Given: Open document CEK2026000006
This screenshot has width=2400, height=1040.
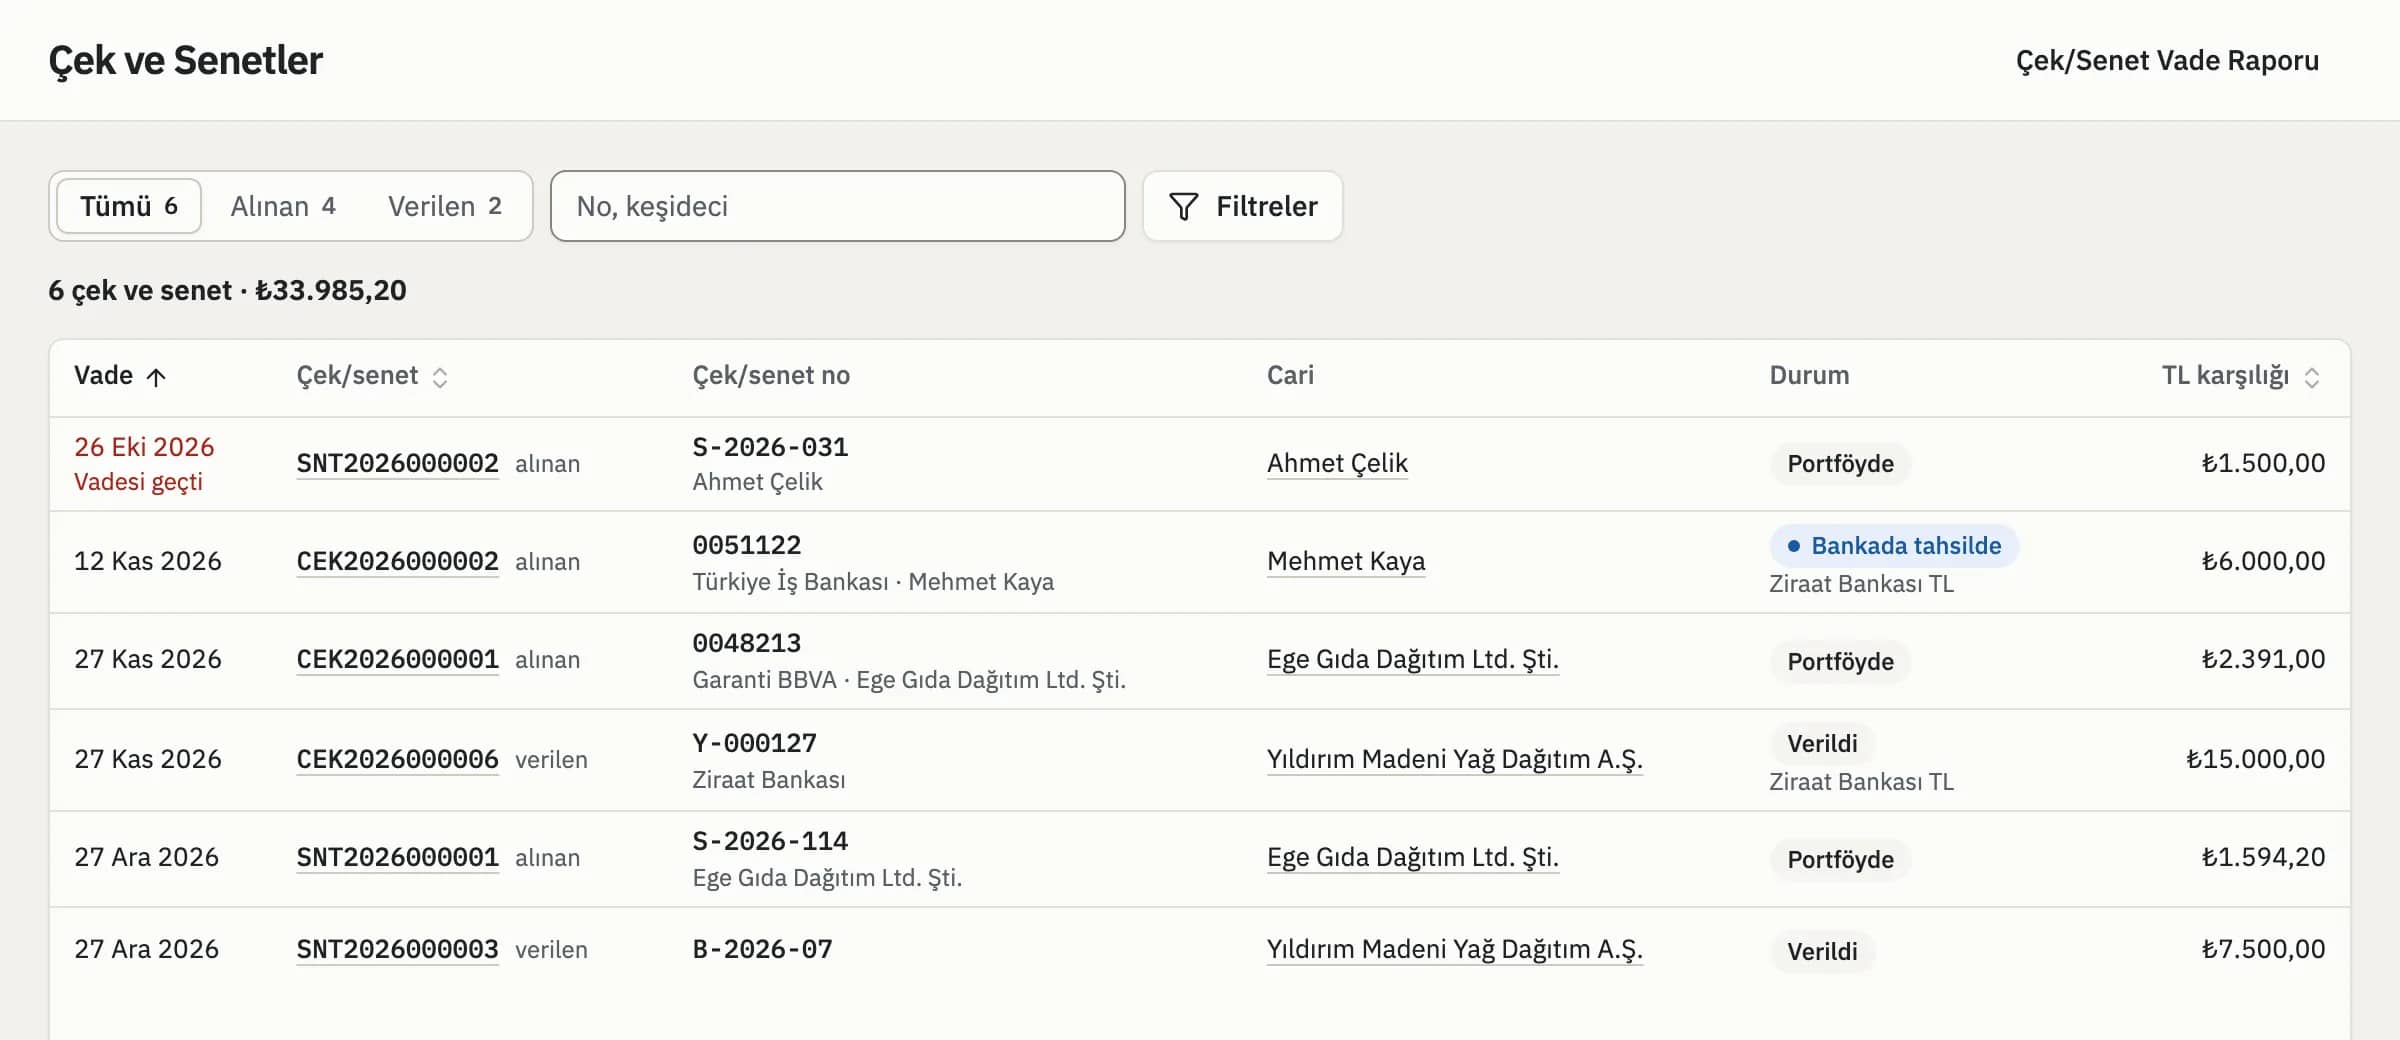Looking at the screenshot, I should coord(397,759).
